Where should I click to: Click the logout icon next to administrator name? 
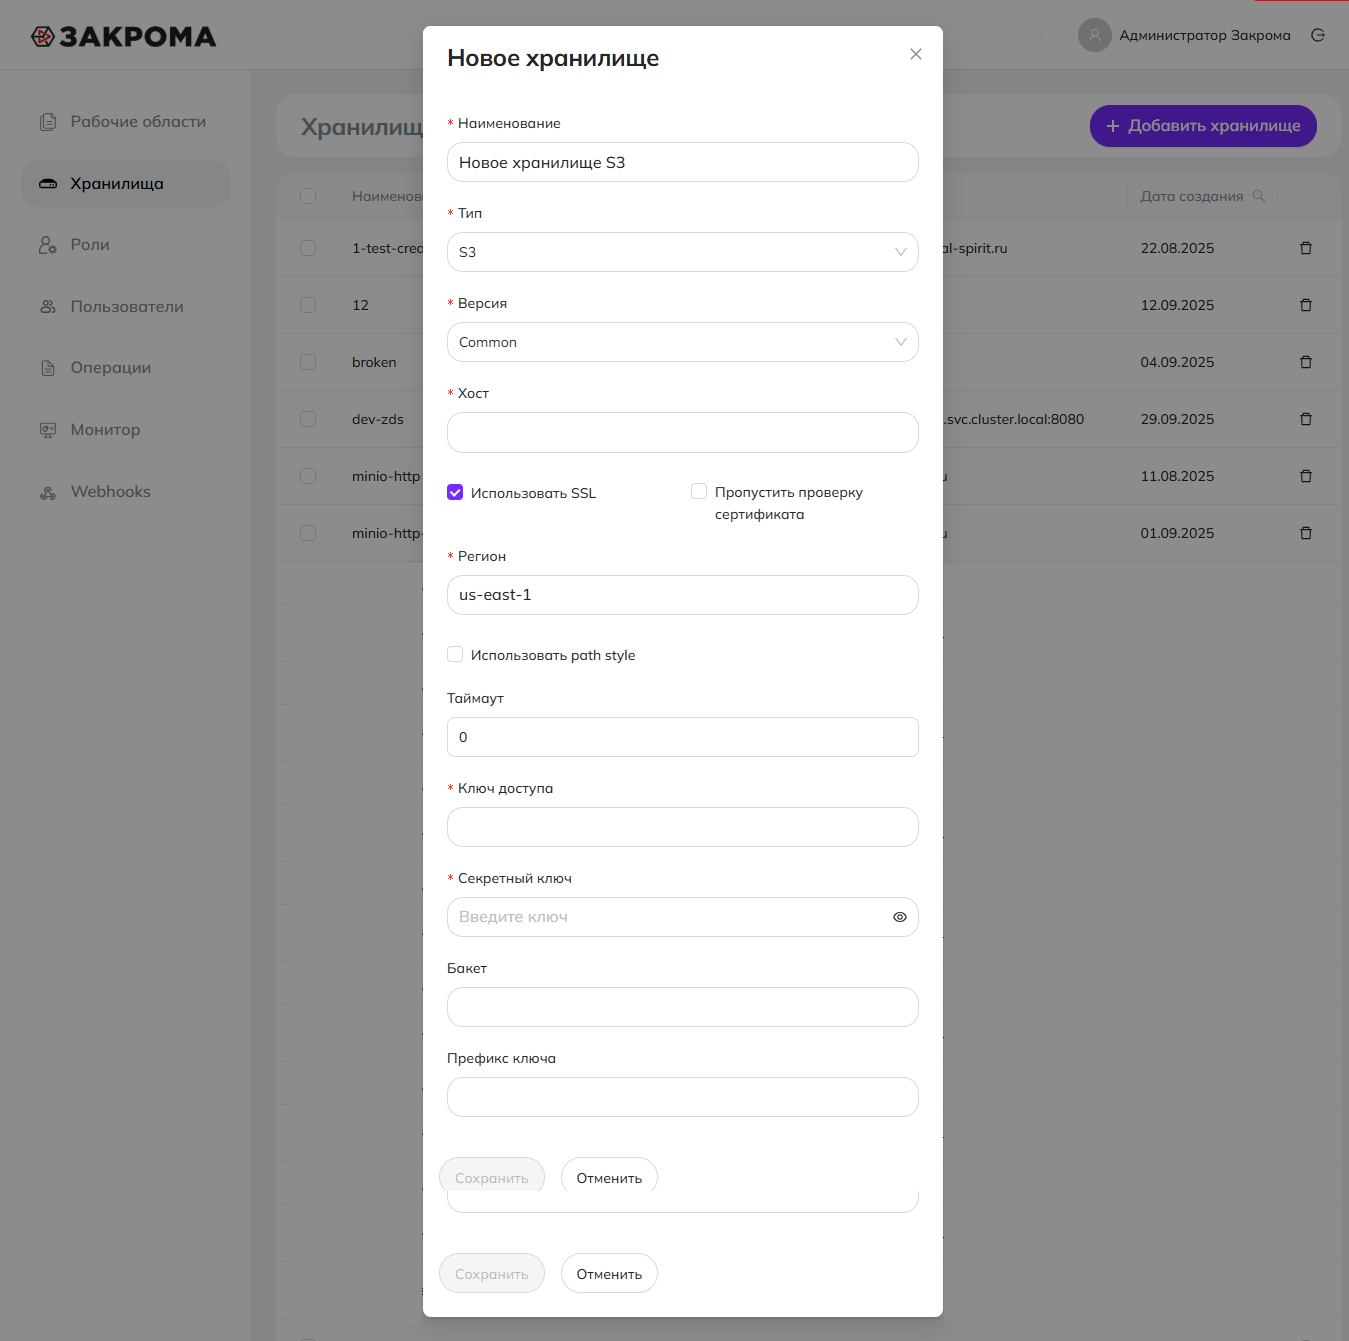coord(1318,35)
